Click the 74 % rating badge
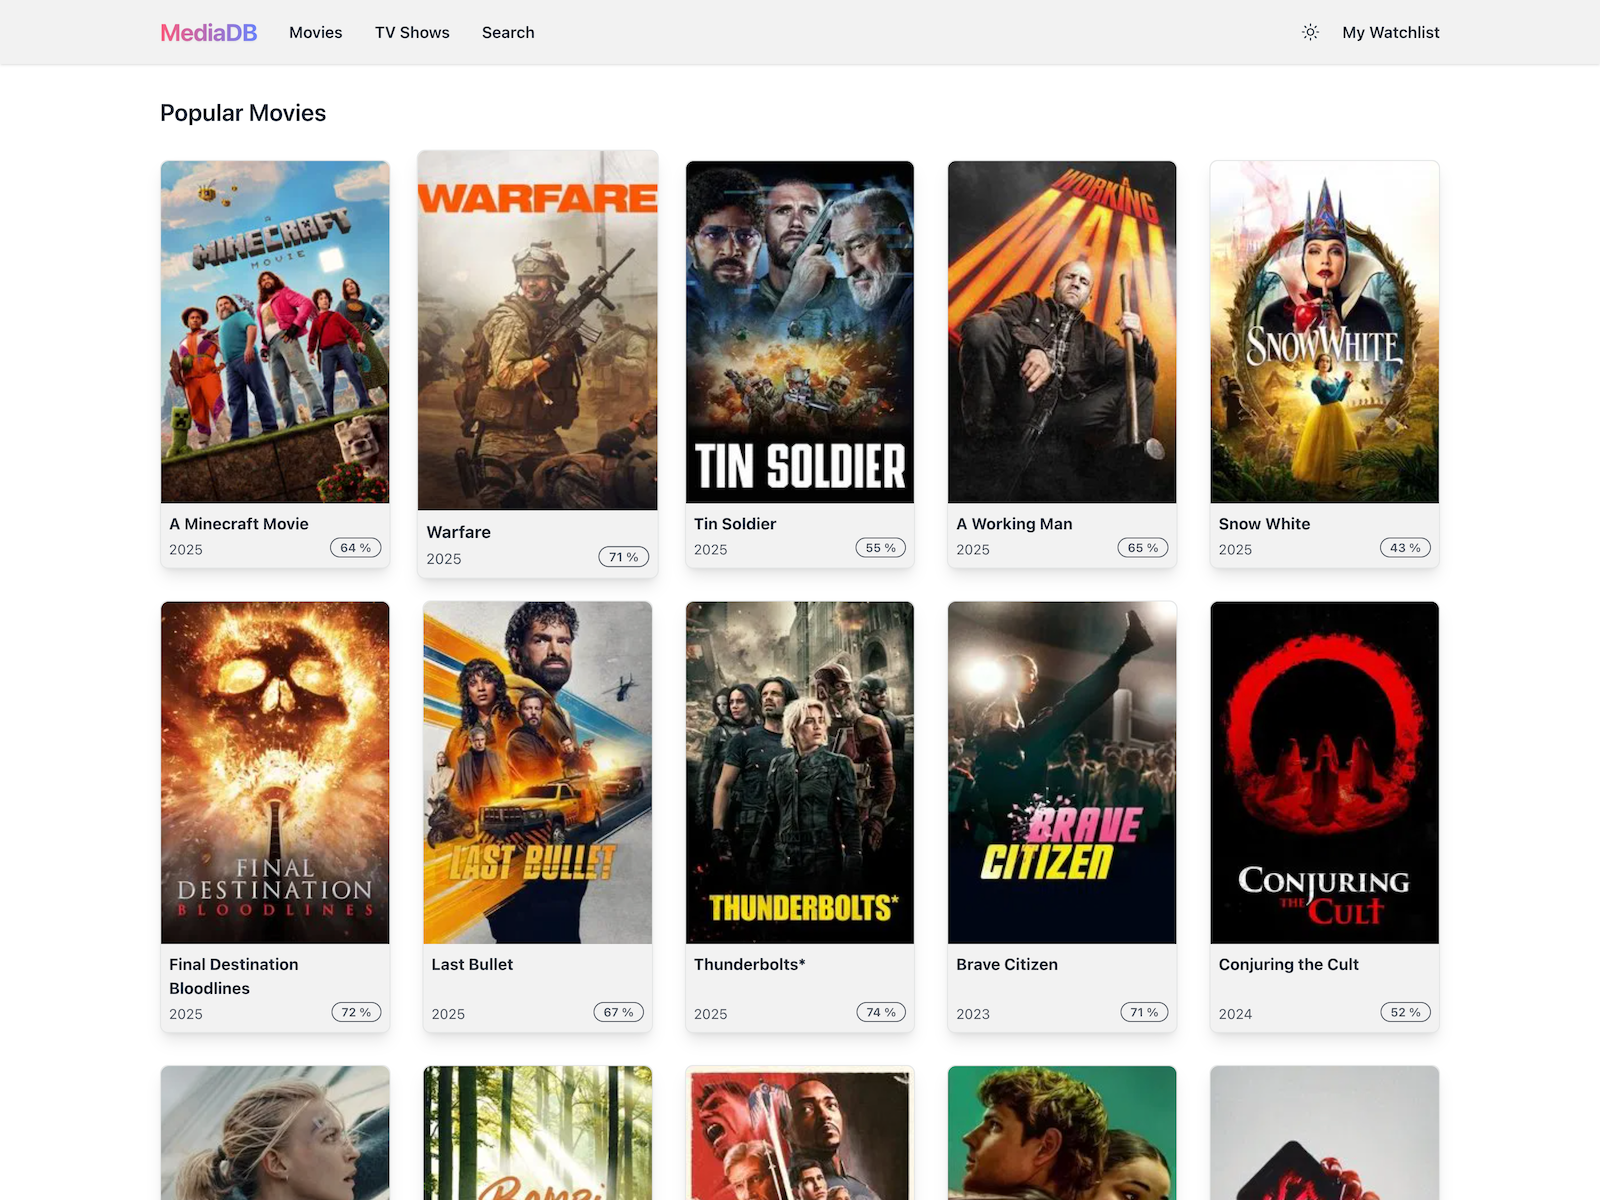This screenshot has width=1600, height=1200. click(881, 1012)
